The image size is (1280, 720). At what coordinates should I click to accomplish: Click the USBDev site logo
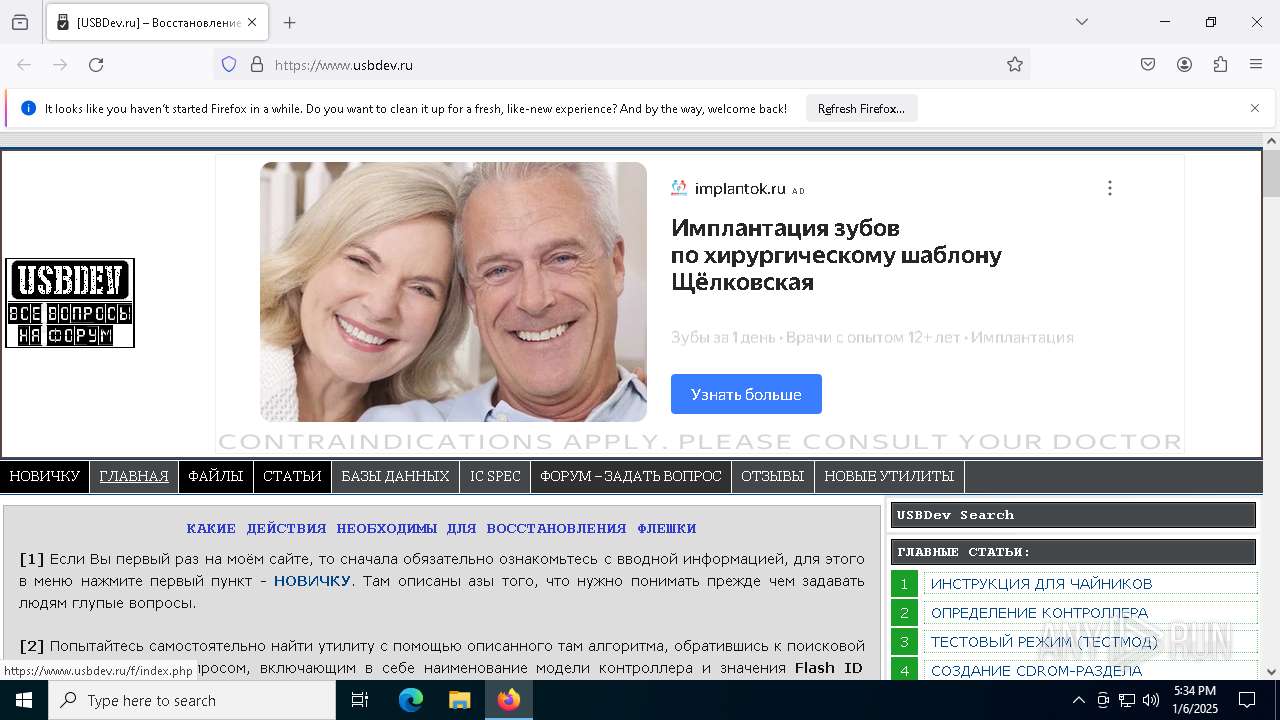70,303
